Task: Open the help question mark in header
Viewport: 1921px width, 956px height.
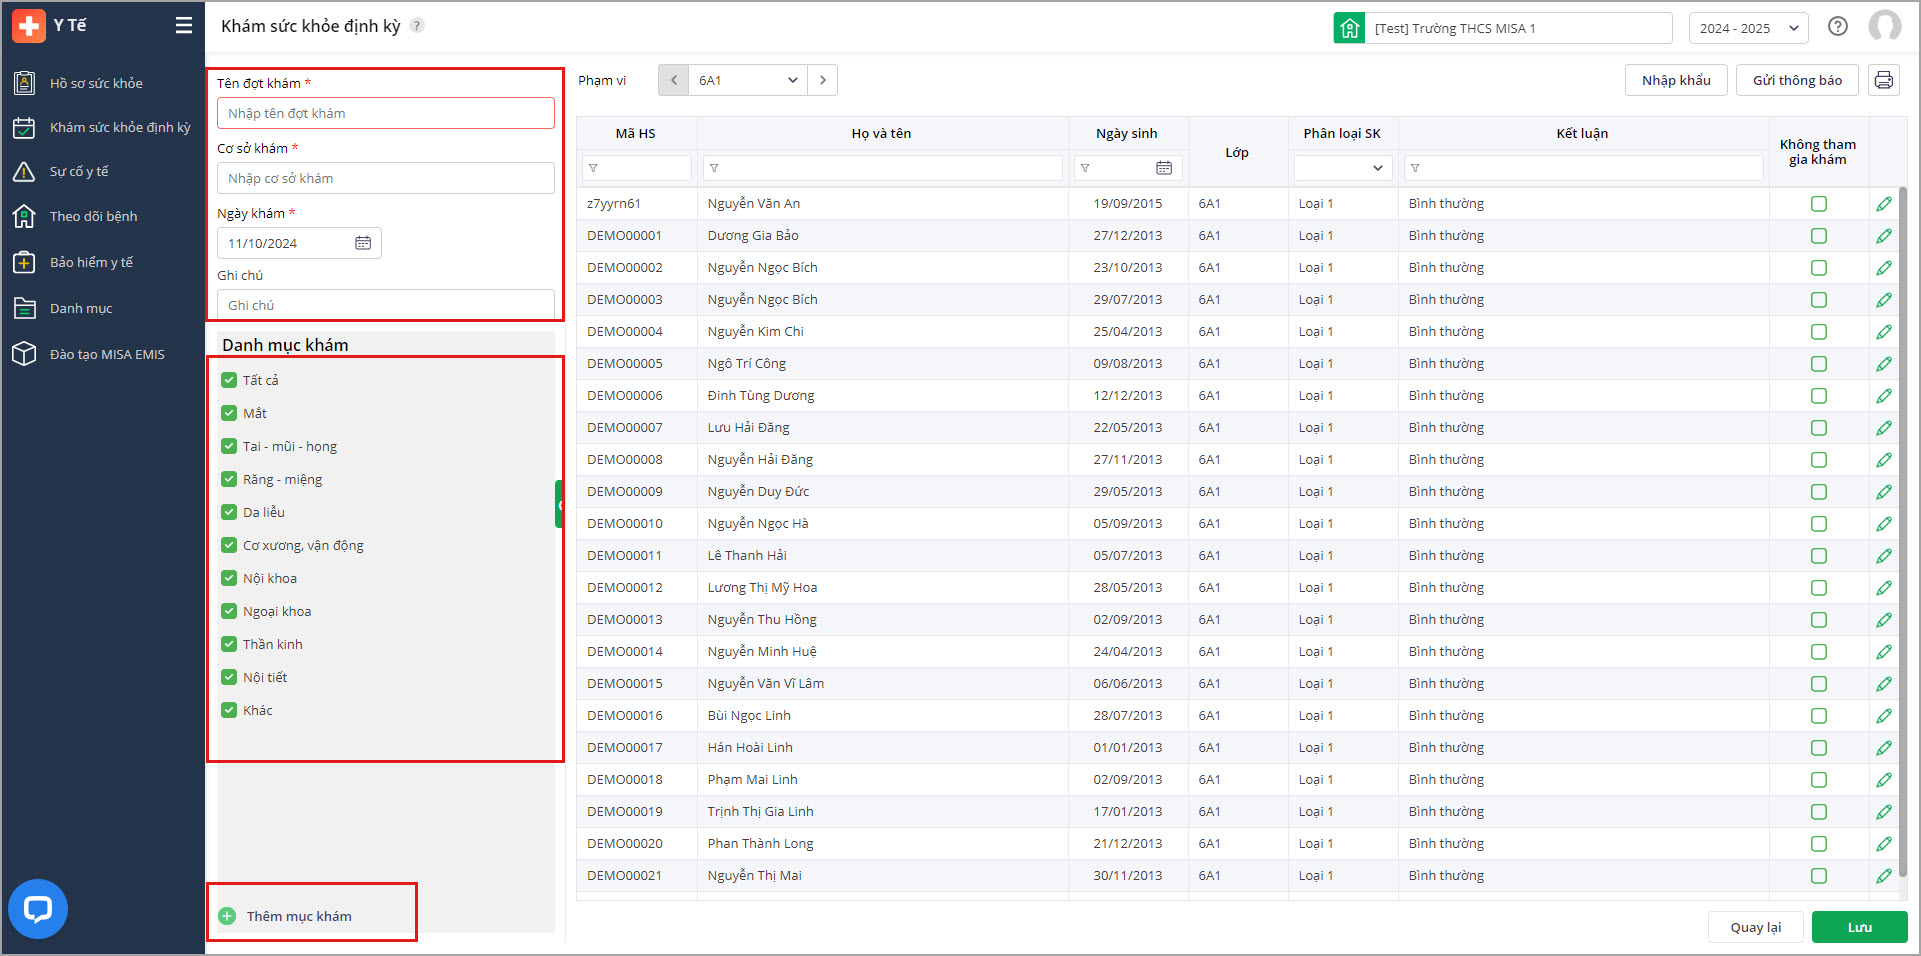Action: tap(1838, 27)
